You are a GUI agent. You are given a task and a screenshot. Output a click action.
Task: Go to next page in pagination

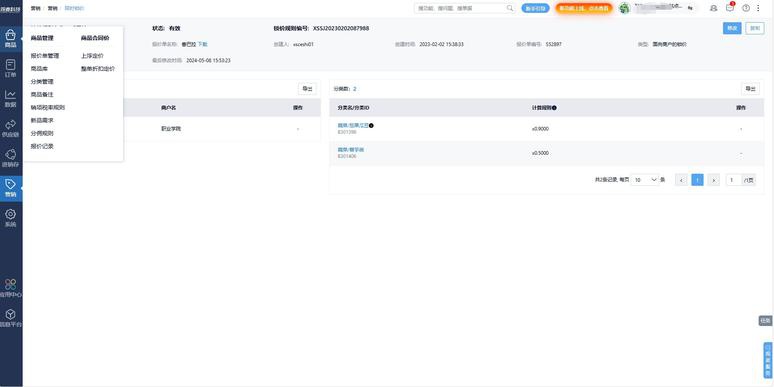pos(713,180)
